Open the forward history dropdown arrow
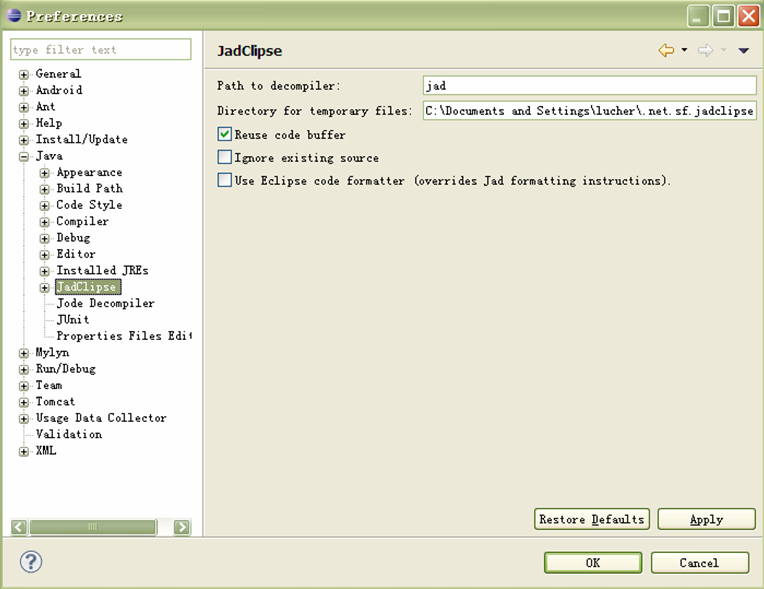The height and width of the screenshot is (589, 764). pos(724,50)
